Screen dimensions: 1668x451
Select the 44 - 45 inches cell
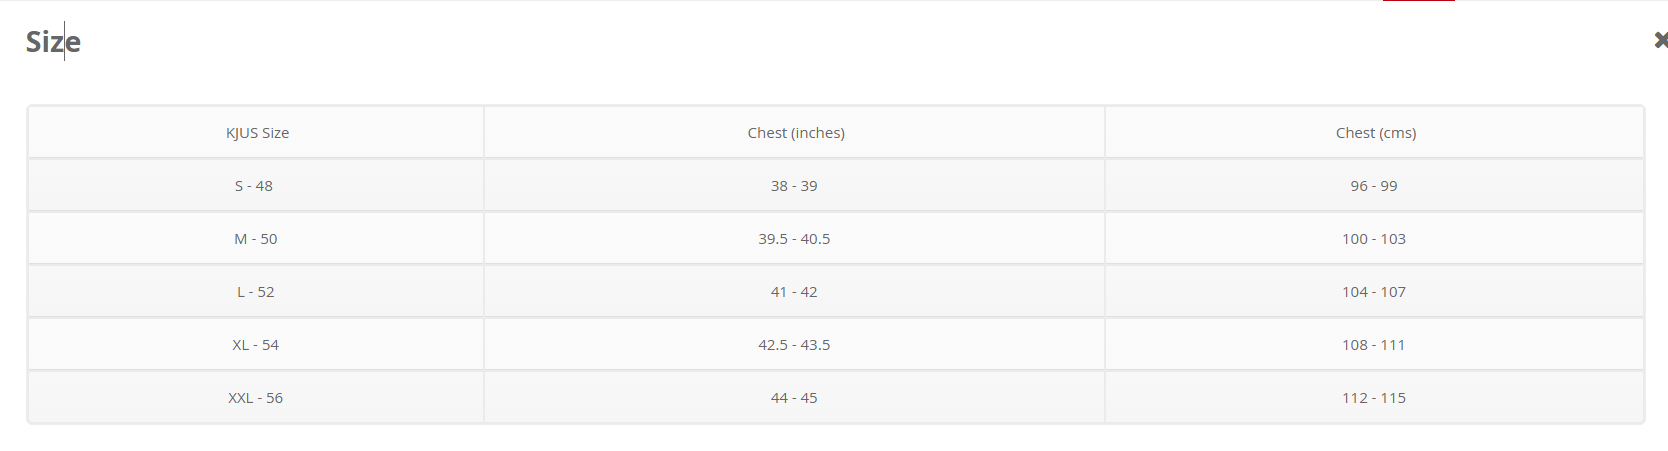pyautogui.click(x=794, y=398)
